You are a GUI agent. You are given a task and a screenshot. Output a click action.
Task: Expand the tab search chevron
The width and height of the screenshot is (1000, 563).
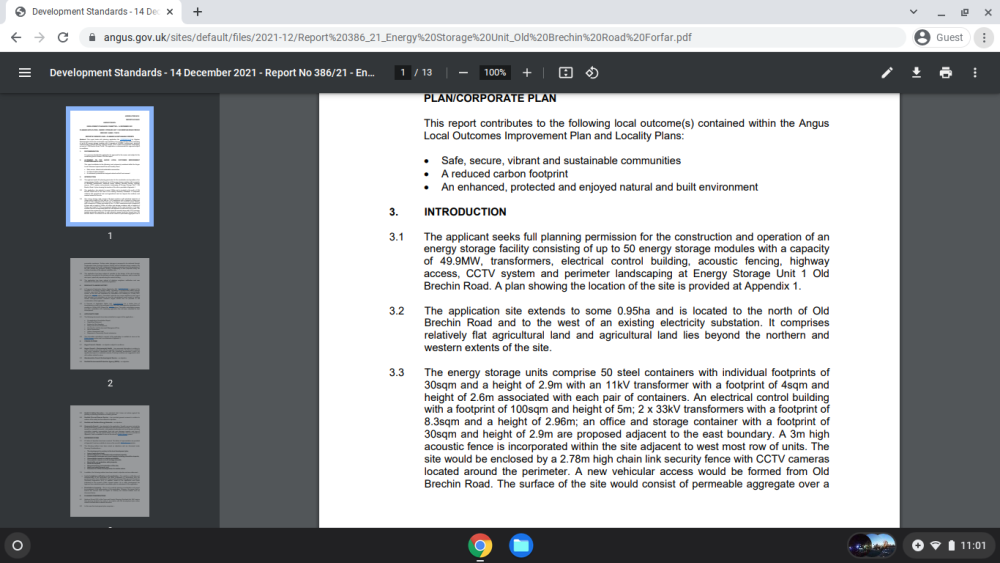(913, 11)
